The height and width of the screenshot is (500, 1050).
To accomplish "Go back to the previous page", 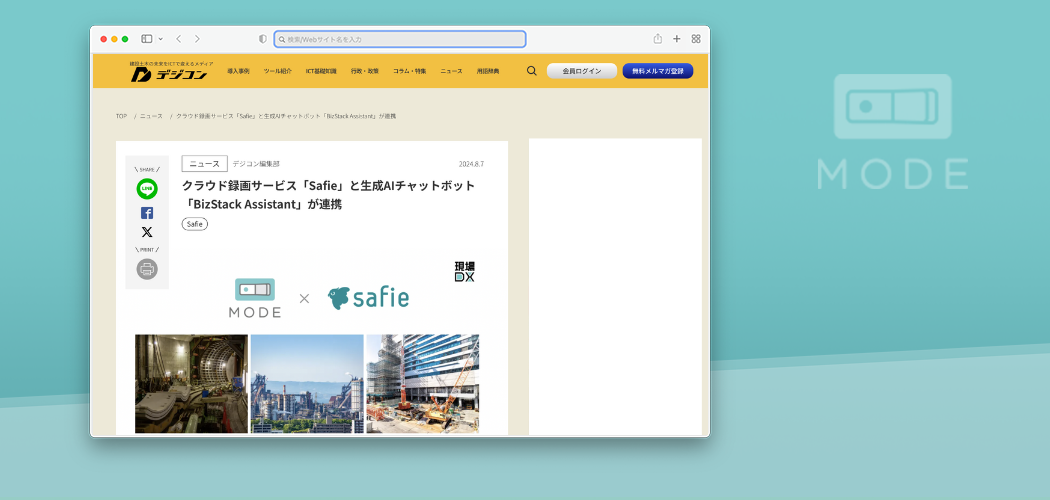I will tap(178, 39).
